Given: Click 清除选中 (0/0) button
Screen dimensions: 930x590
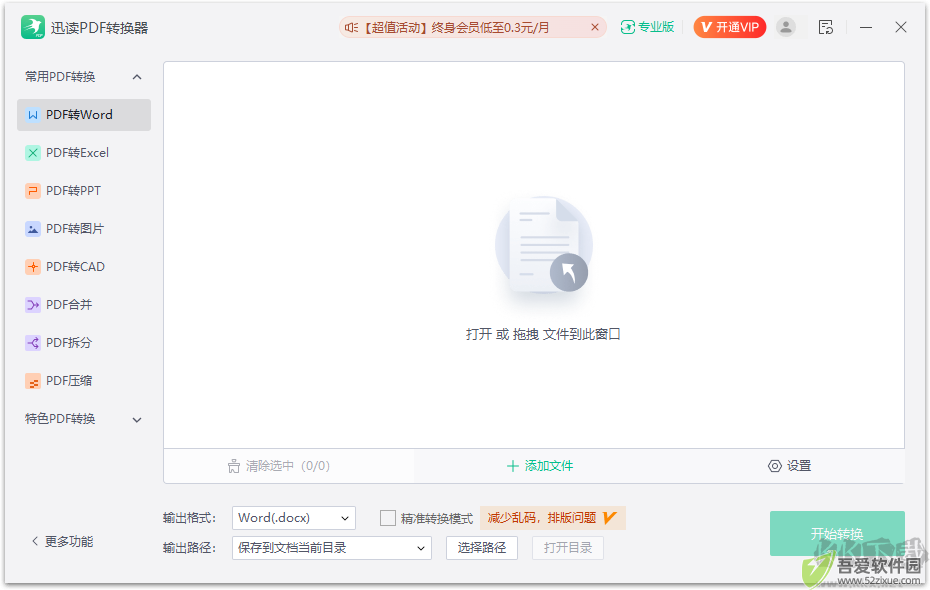Looking at the screenshot, I should click(278, 466).
